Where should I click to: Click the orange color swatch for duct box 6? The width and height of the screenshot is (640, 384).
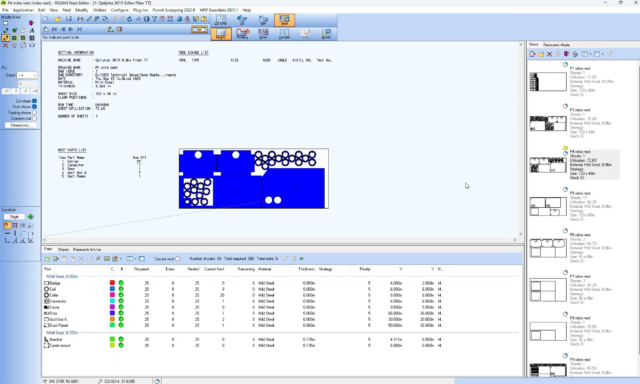pyautogui.click(x=112, y=319)
